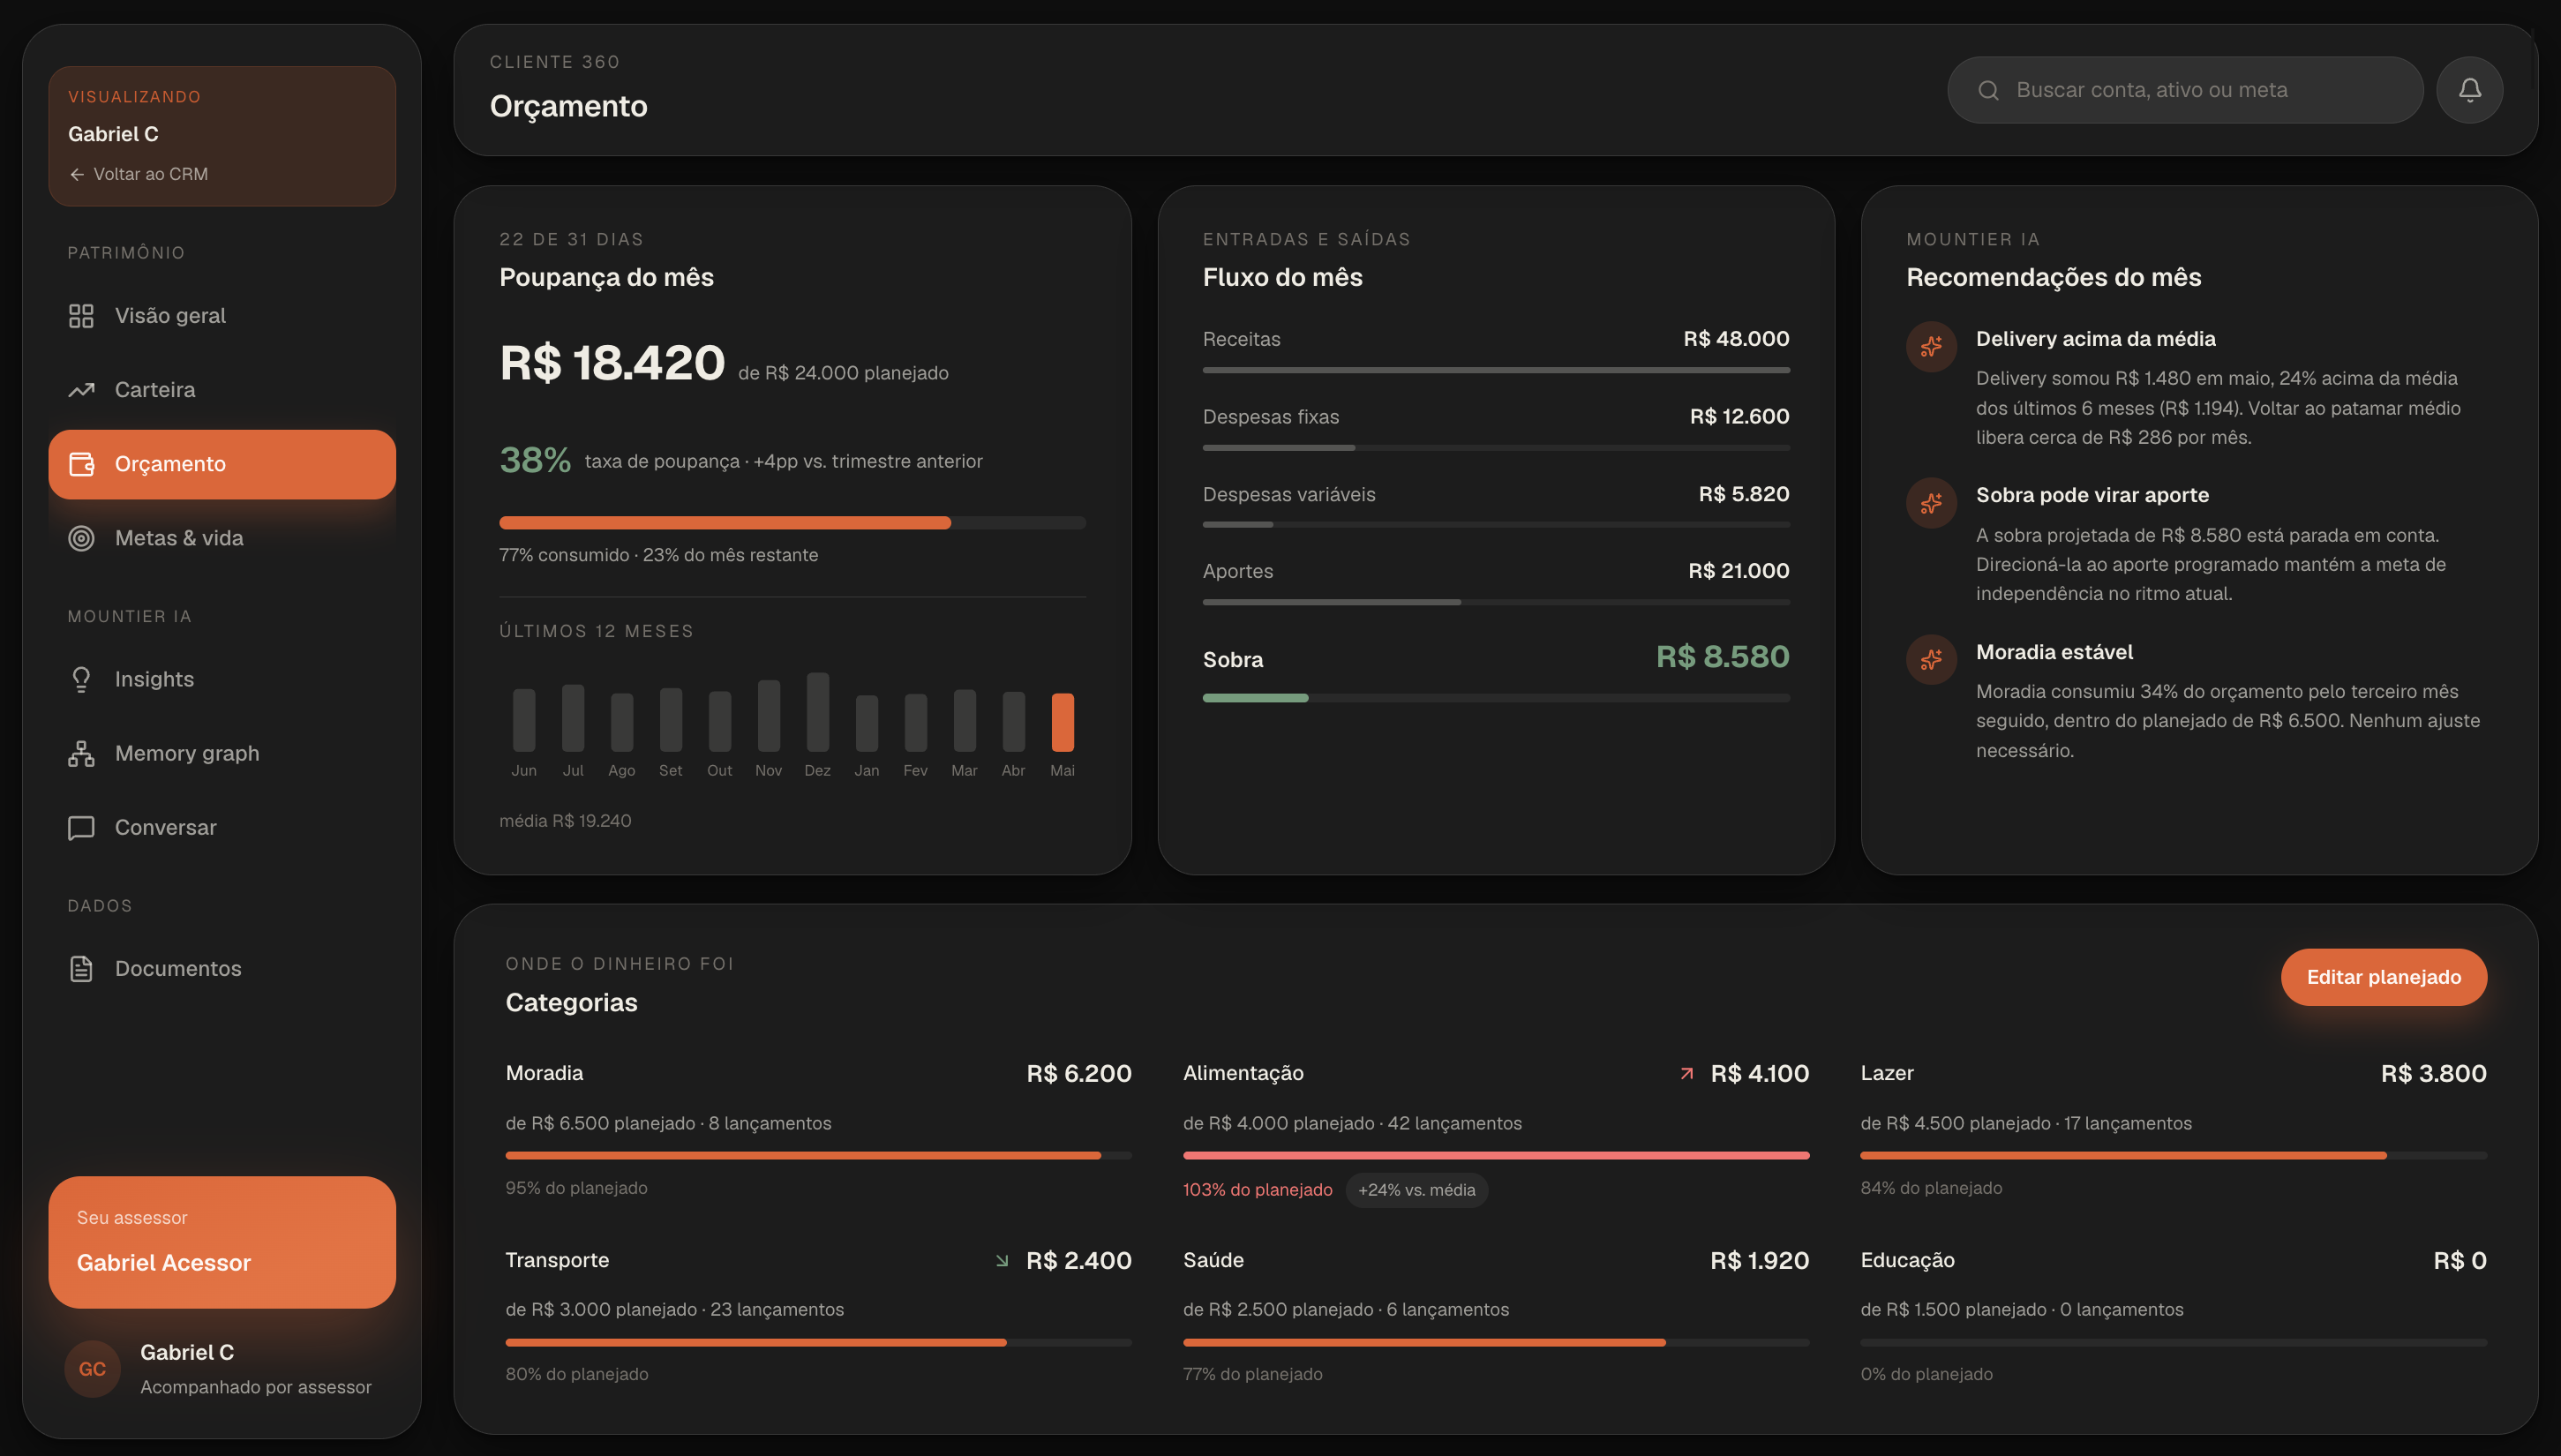Click the Memory graph network icon
Image resolution: width=2561 pixels, height=1456 pixels.
click(81, 754)
